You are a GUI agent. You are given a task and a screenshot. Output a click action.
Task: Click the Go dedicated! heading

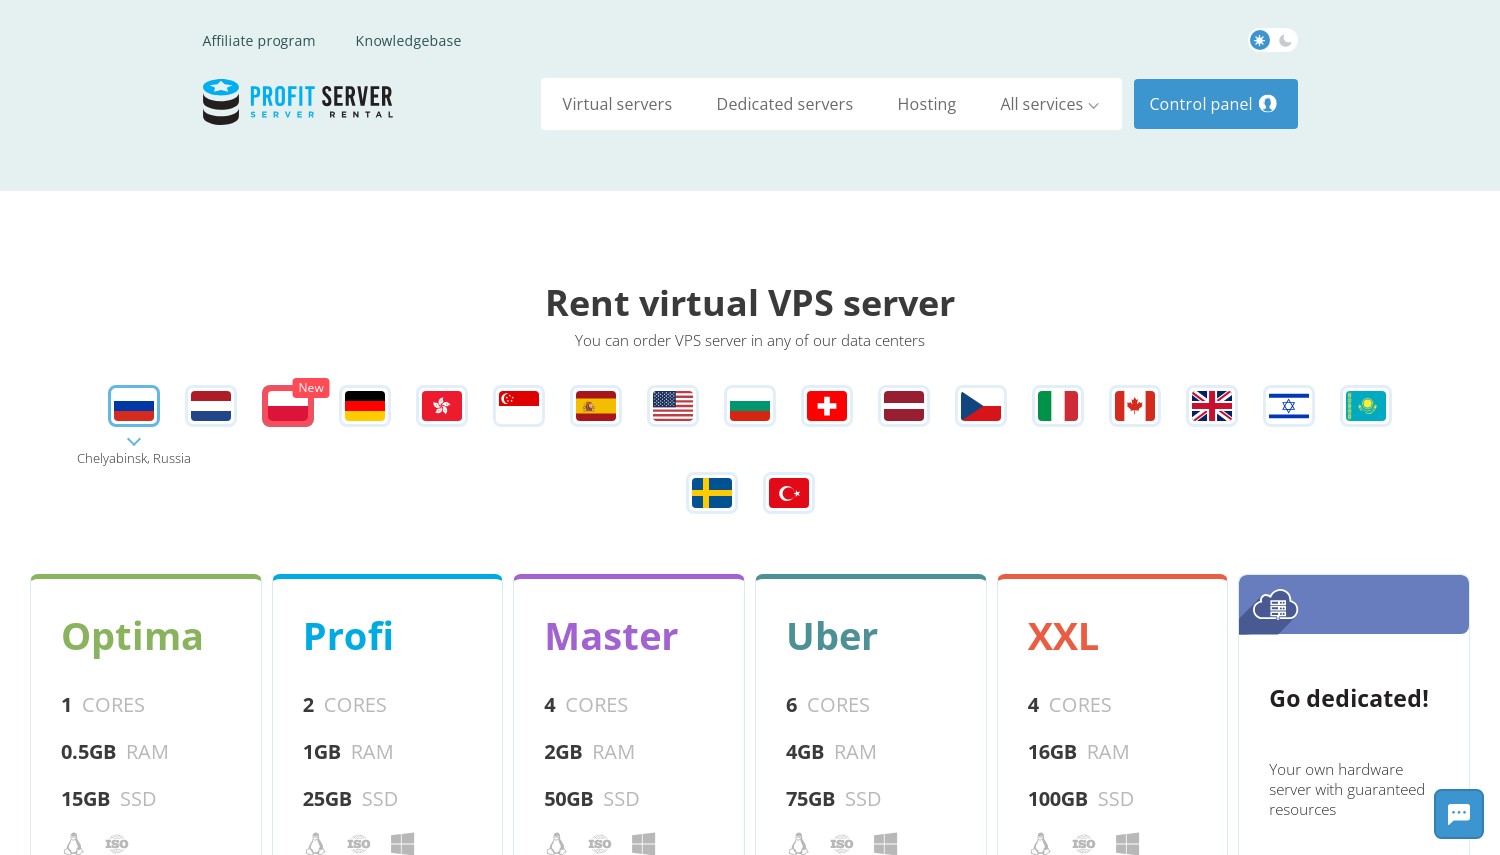tap(1349, 699)
